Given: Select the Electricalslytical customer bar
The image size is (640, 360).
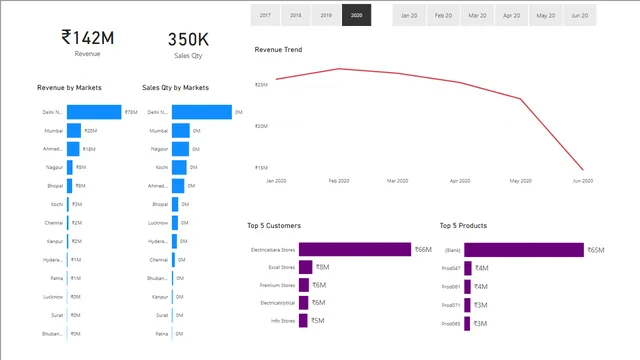Looking at the screenshot, I should 303,303.
